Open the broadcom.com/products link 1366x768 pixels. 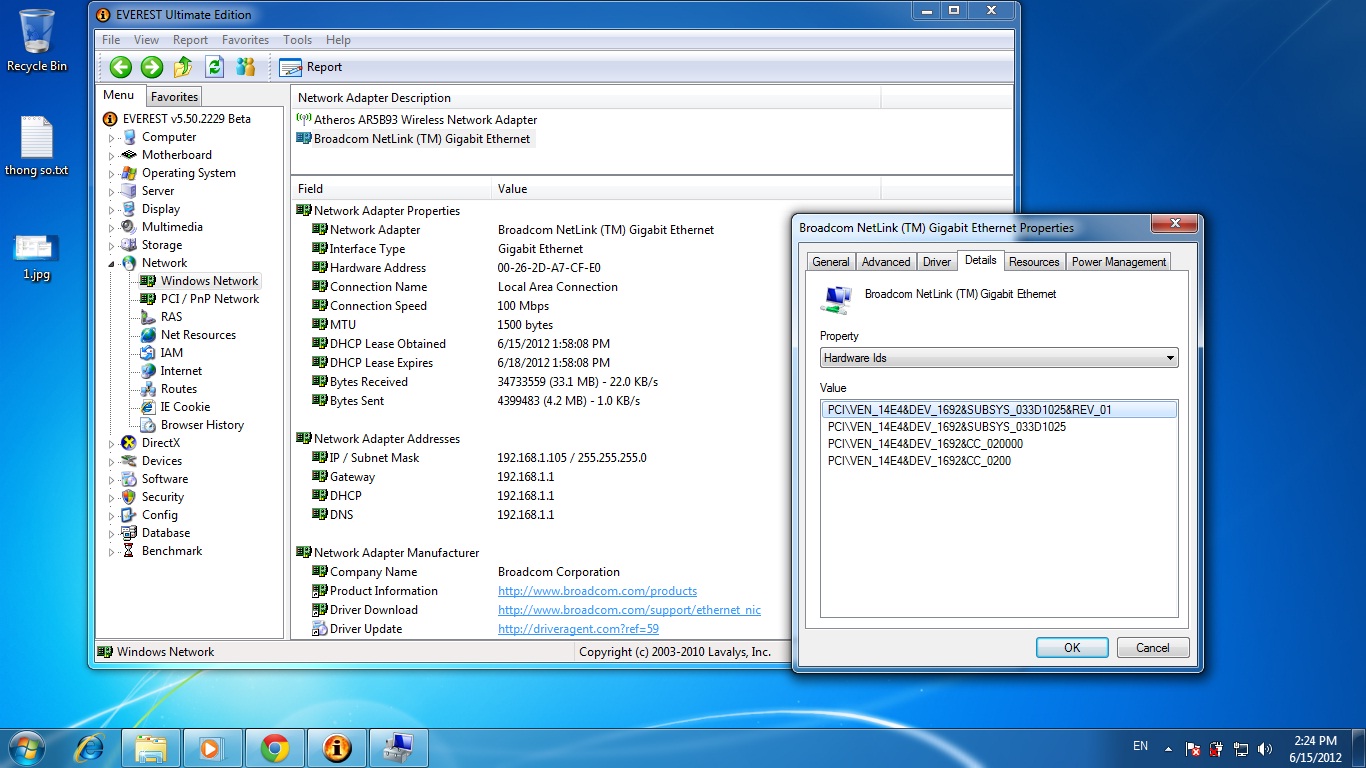598,591
